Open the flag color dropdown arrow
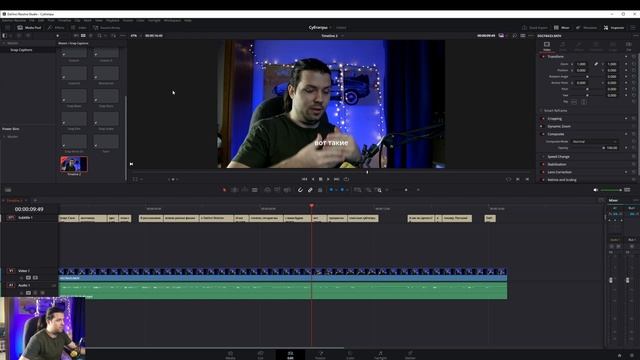640x360 pixels. 336,190
